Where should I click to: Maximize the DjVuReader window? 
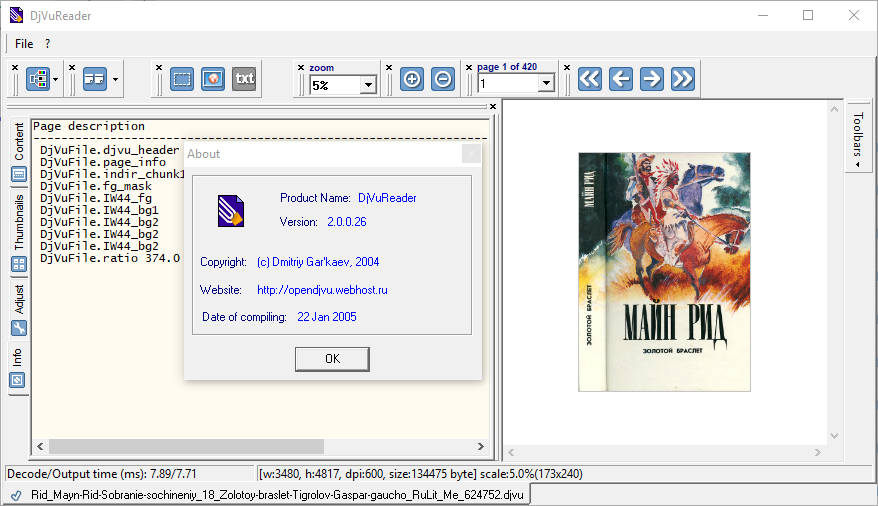tap(807, 15)
